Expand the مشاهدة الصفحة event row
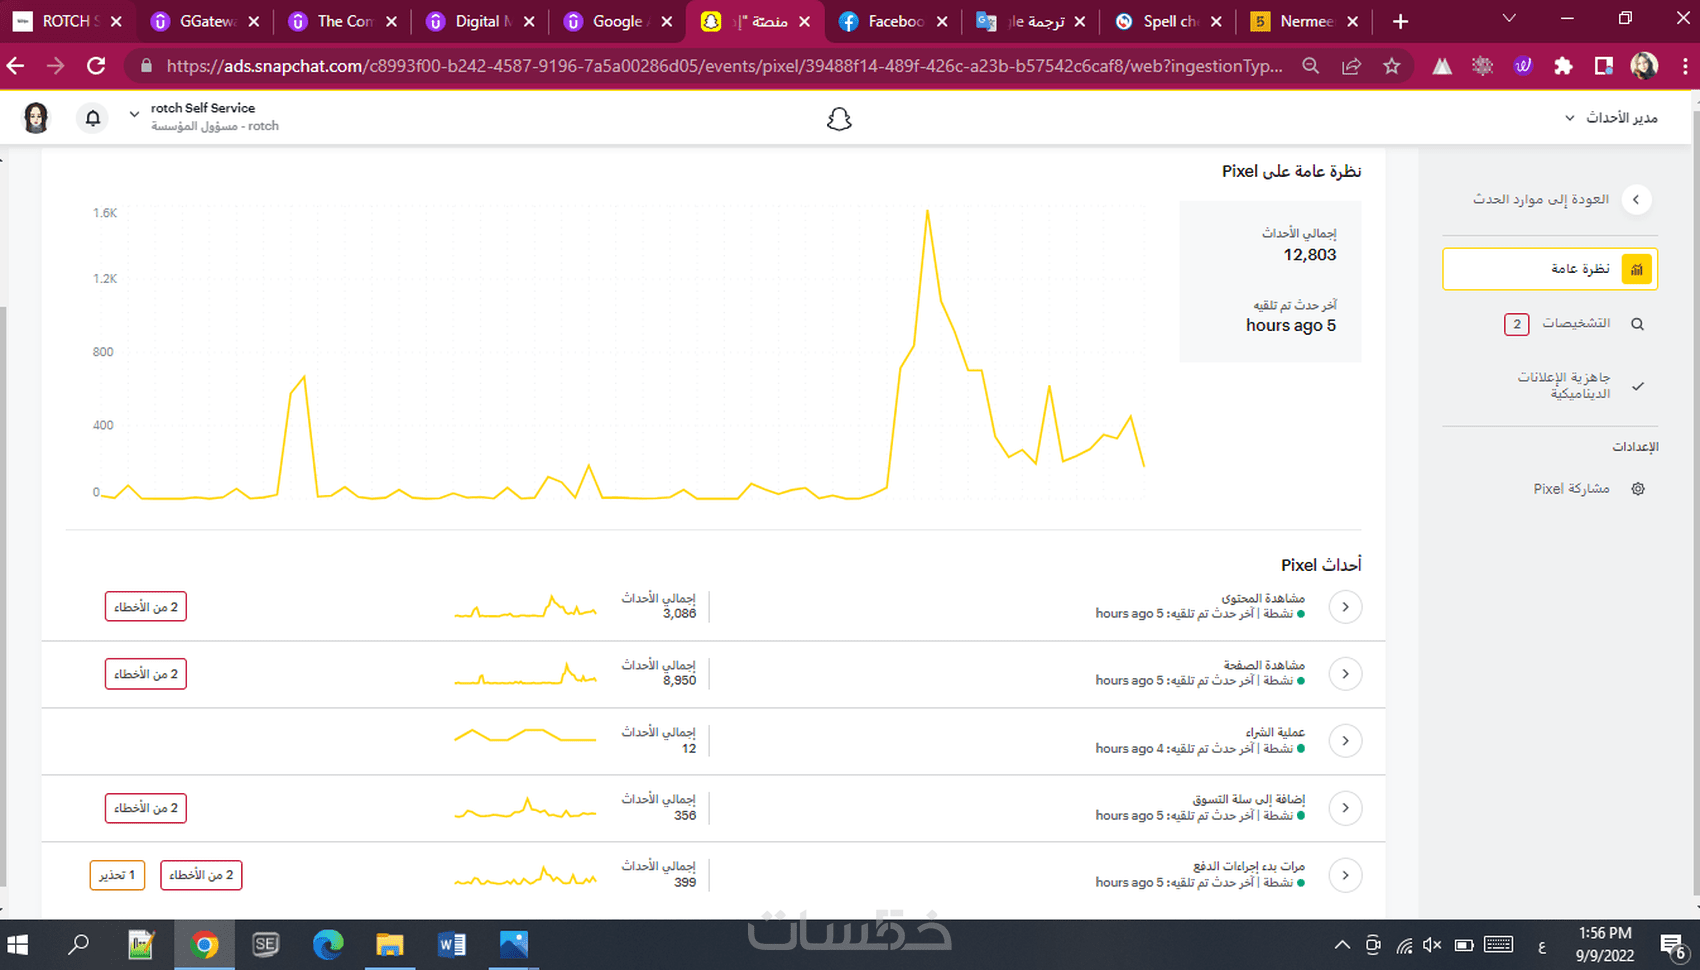The image size is (1700, 970). click(1345, 674)
